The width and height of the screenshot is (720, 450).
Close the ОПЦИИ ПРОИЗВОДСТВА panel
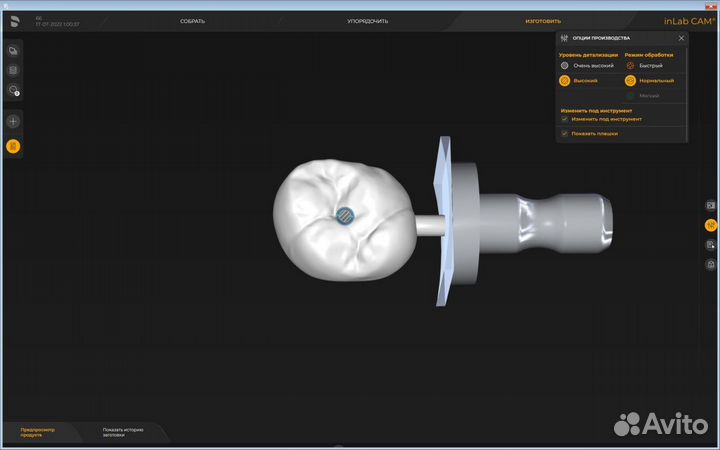point(681,38)
